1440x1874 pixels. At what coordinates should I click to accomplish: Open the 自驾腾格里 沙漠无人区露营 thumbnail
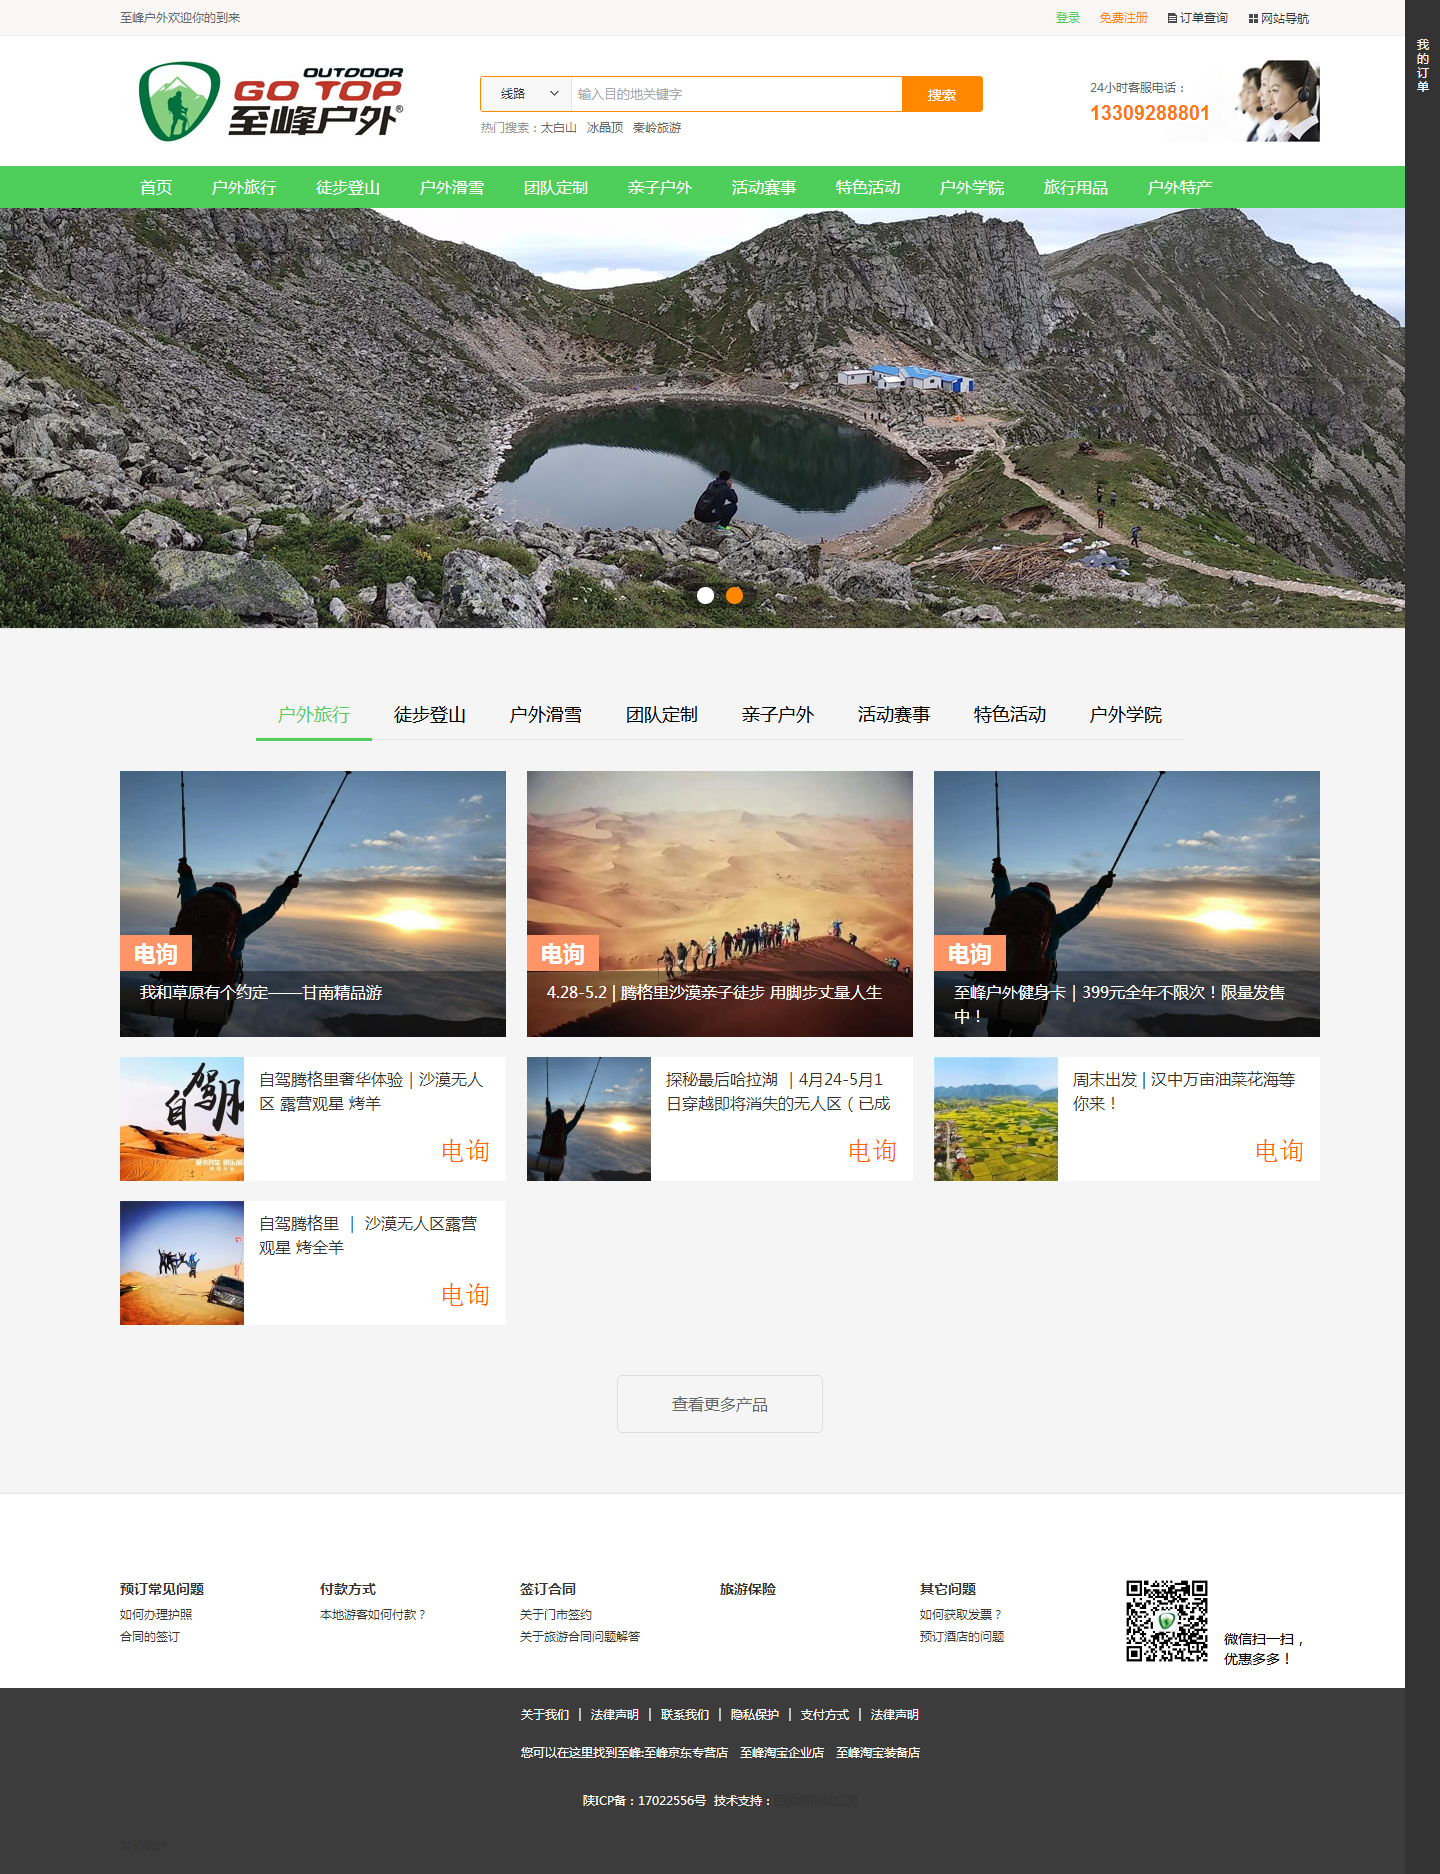[182, 1263]
